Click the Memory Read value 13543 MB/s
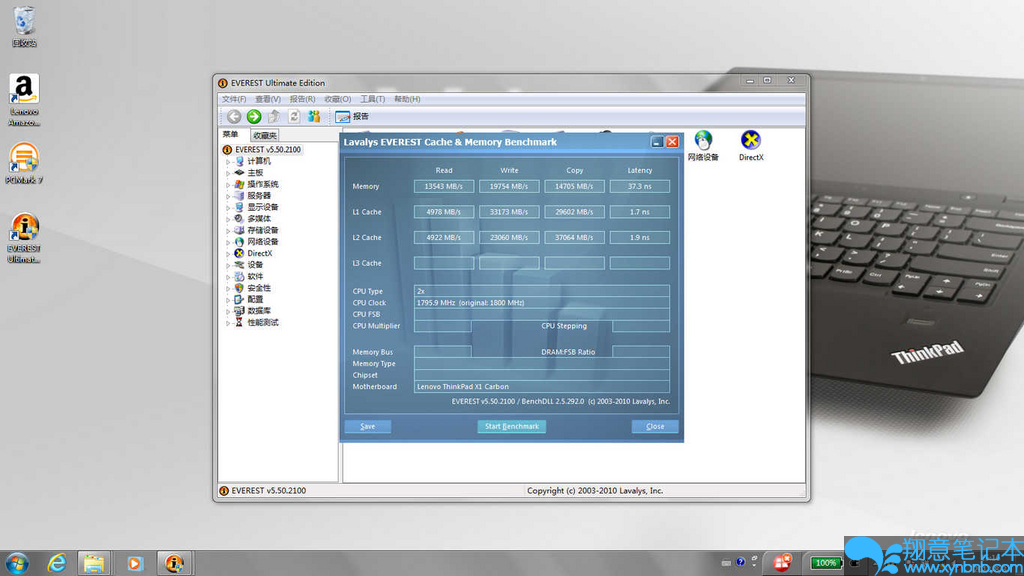This screenshot has width=1024, height=576. point(443,186)
